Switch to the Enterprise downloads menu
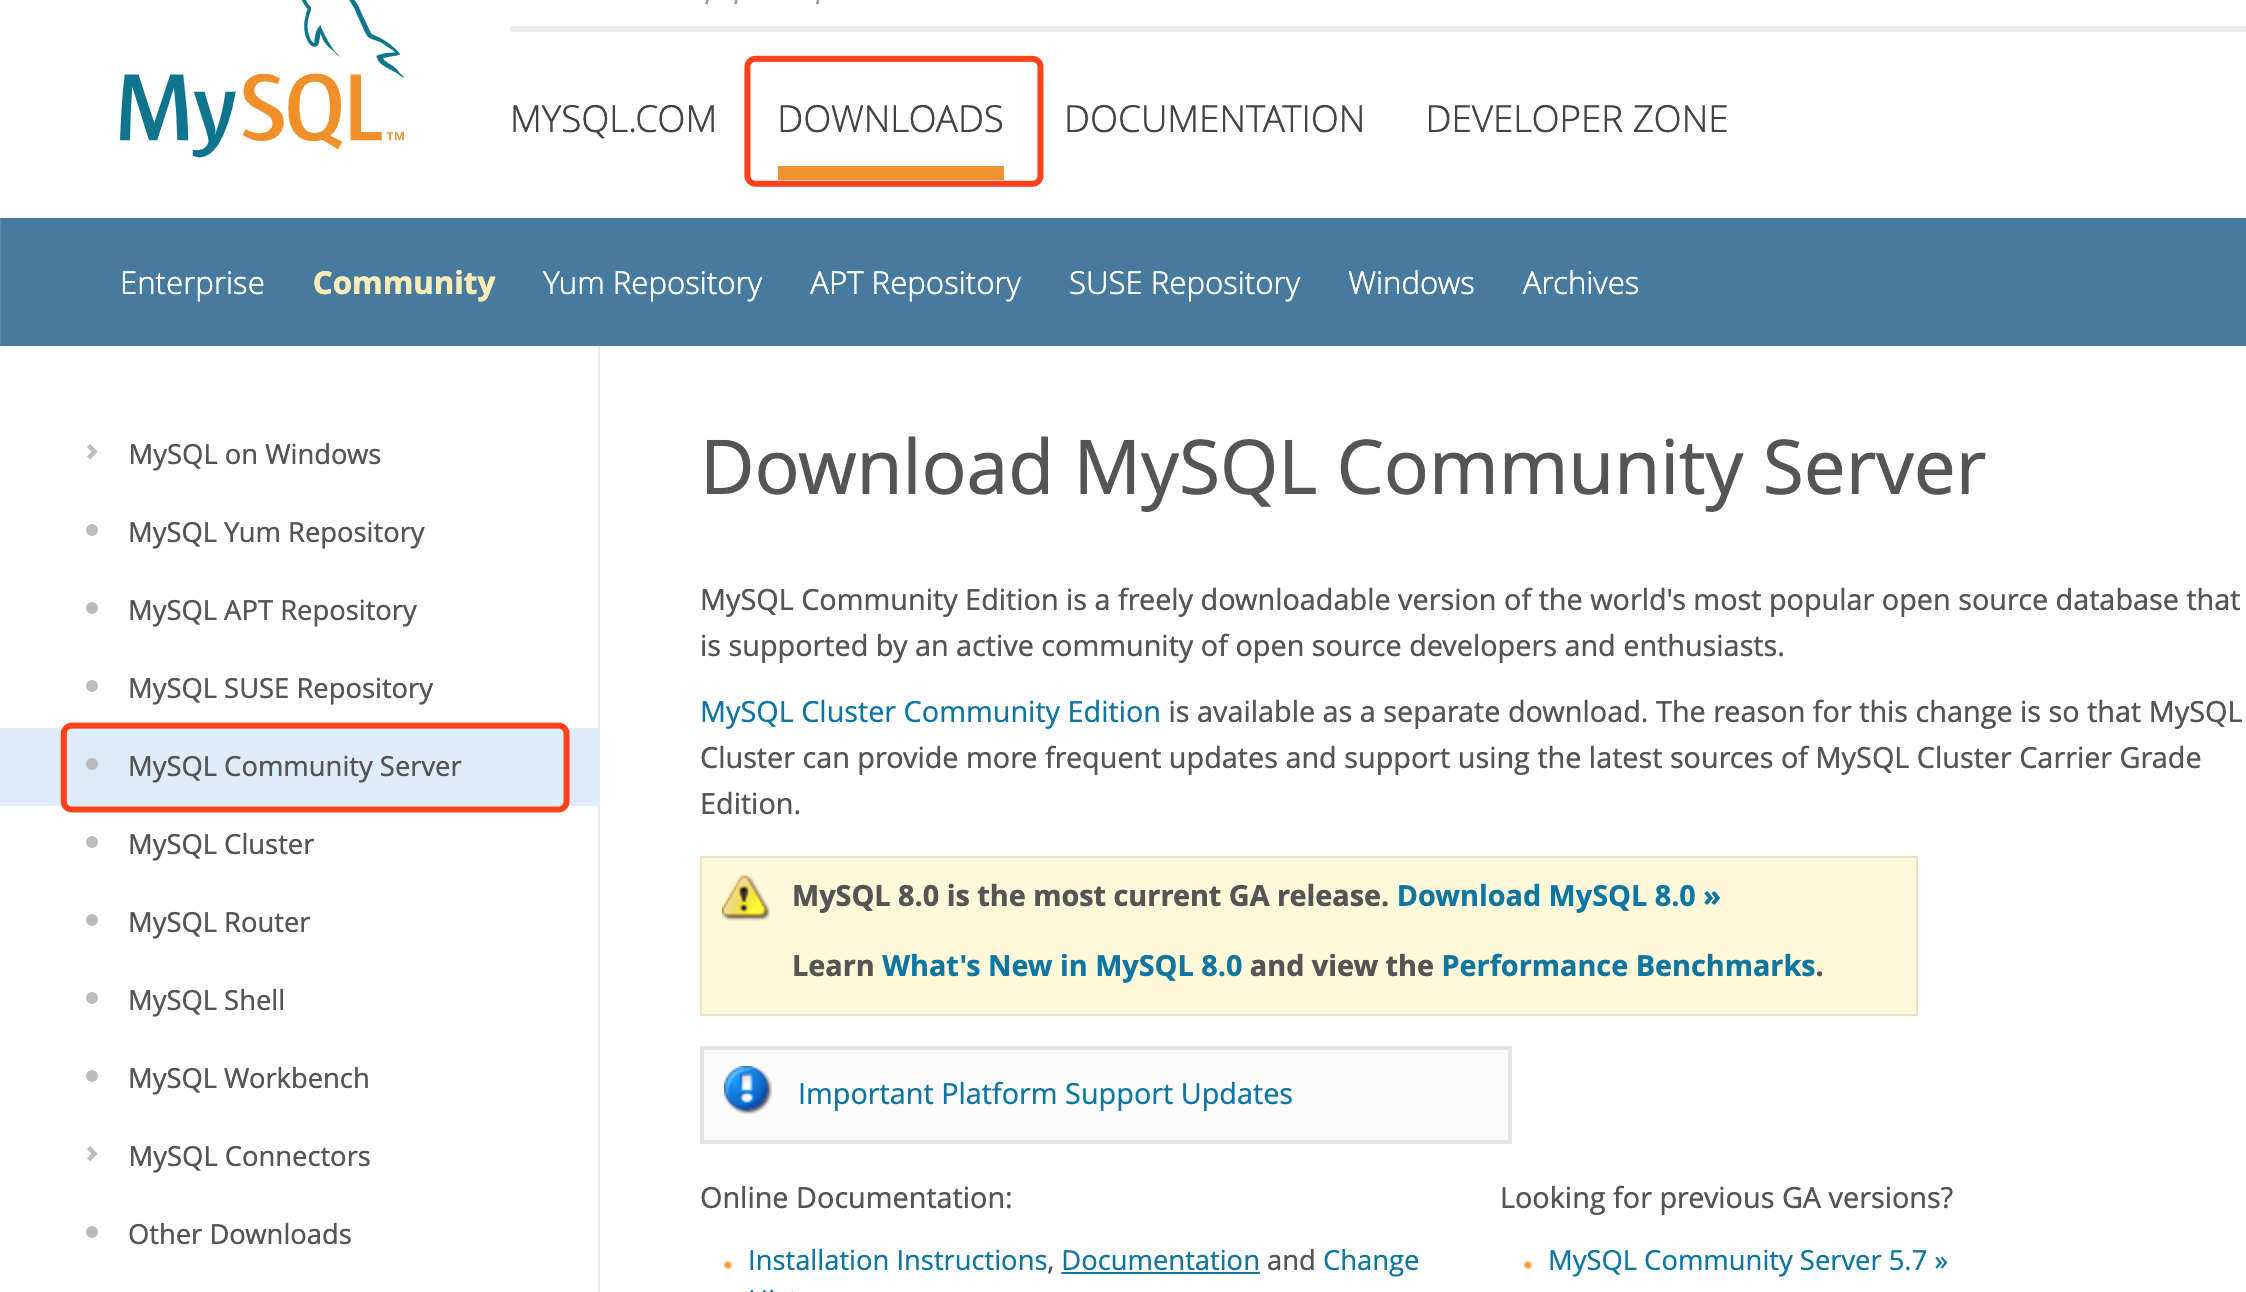 click(192, 283)
